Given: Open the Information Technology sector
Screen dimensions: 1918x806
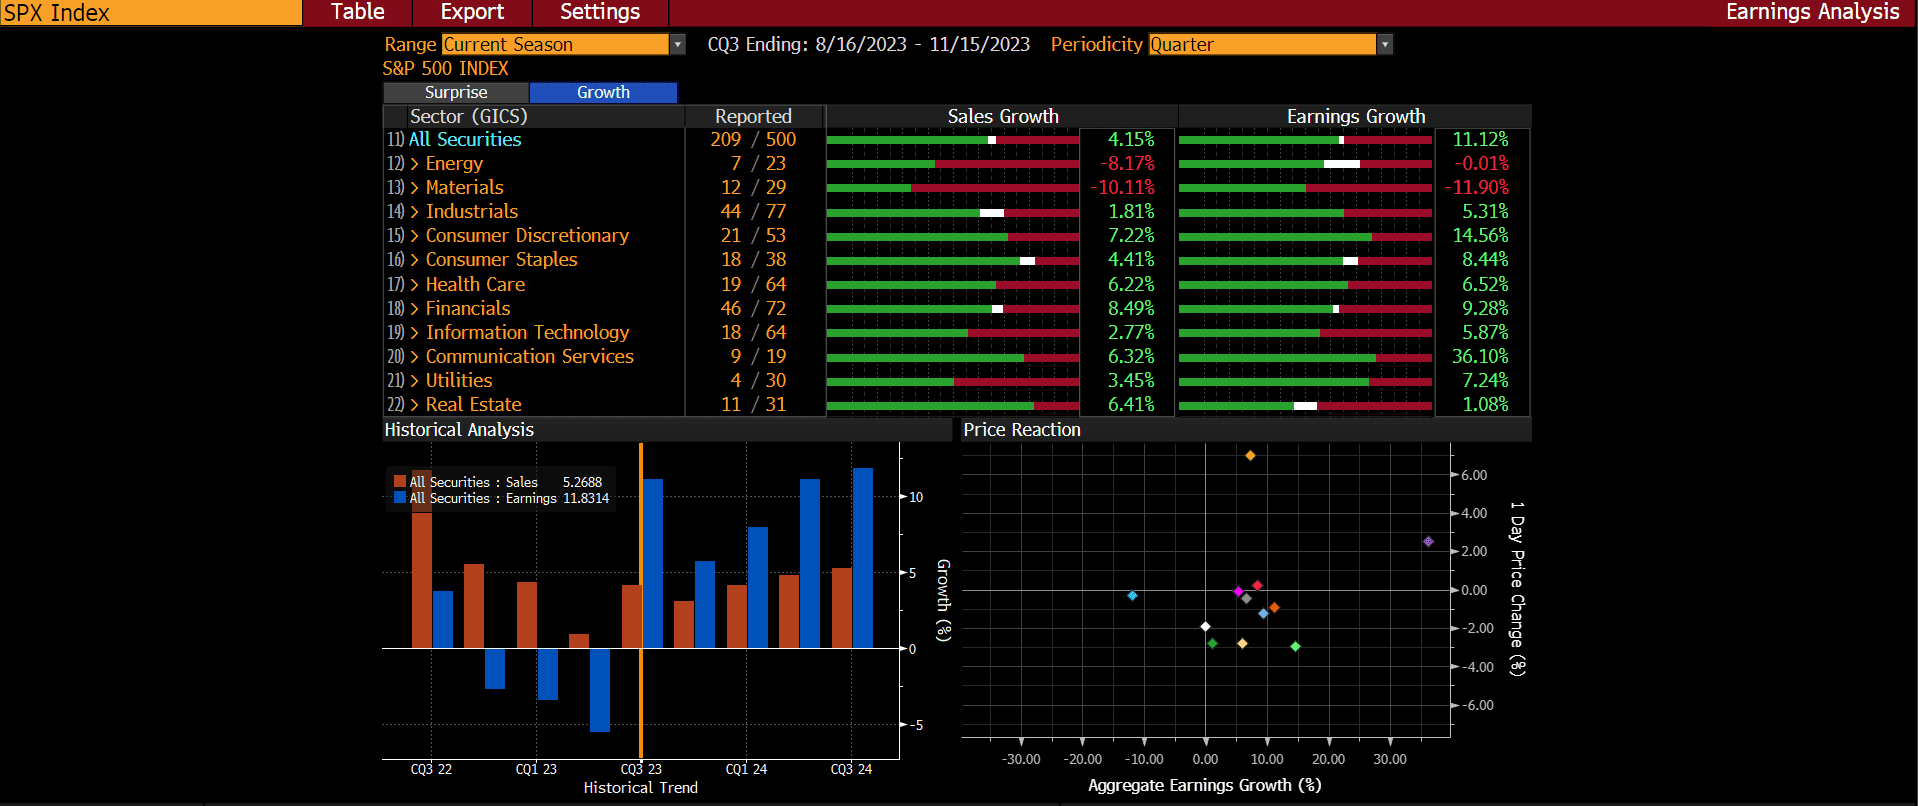Looking at the screenshot, I should click(x=527, y=332).
